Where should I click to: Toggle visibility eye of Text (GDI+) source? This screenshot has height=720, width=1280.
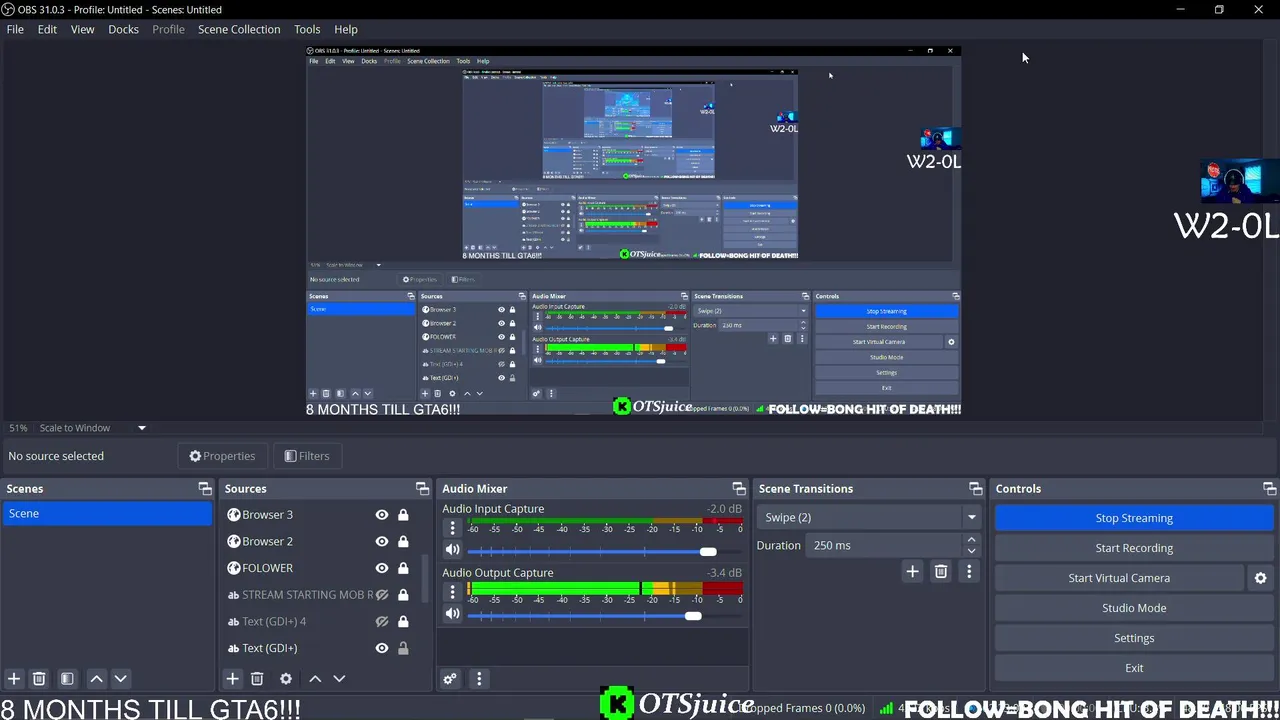(x=382, y=648)
